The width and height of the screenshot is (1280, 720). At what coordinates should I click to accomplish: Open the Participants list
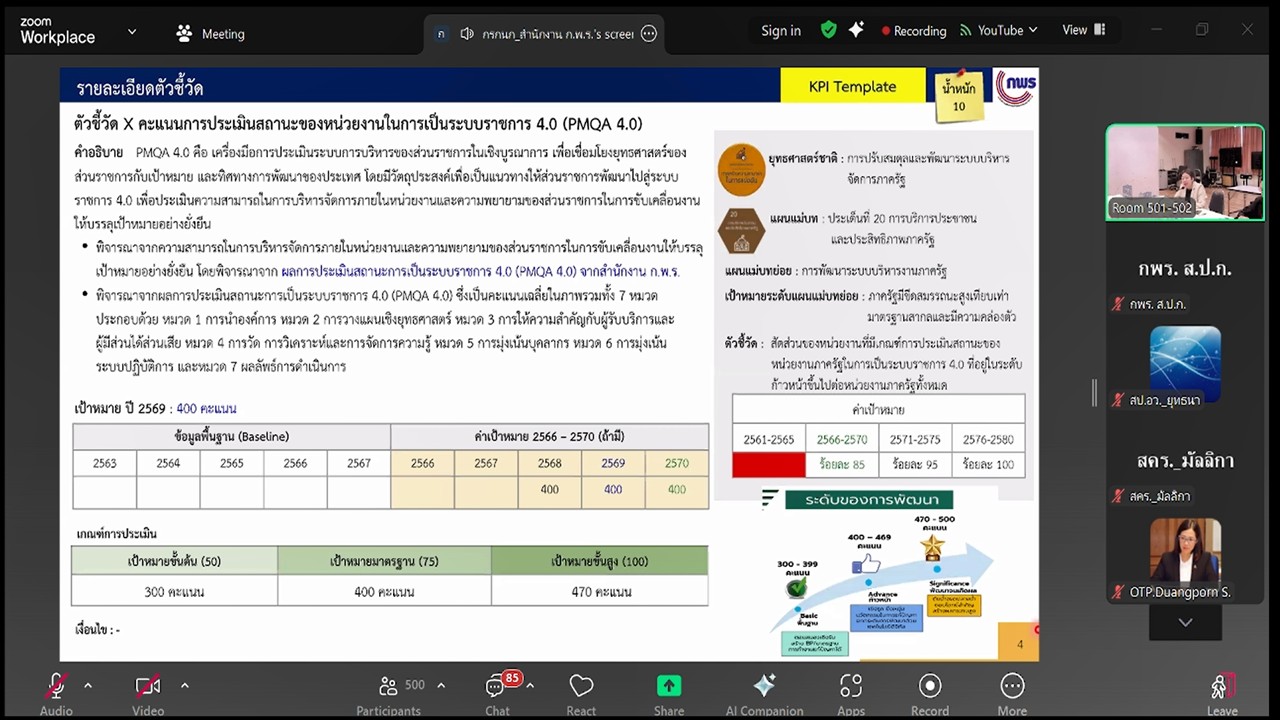(389, 692)
